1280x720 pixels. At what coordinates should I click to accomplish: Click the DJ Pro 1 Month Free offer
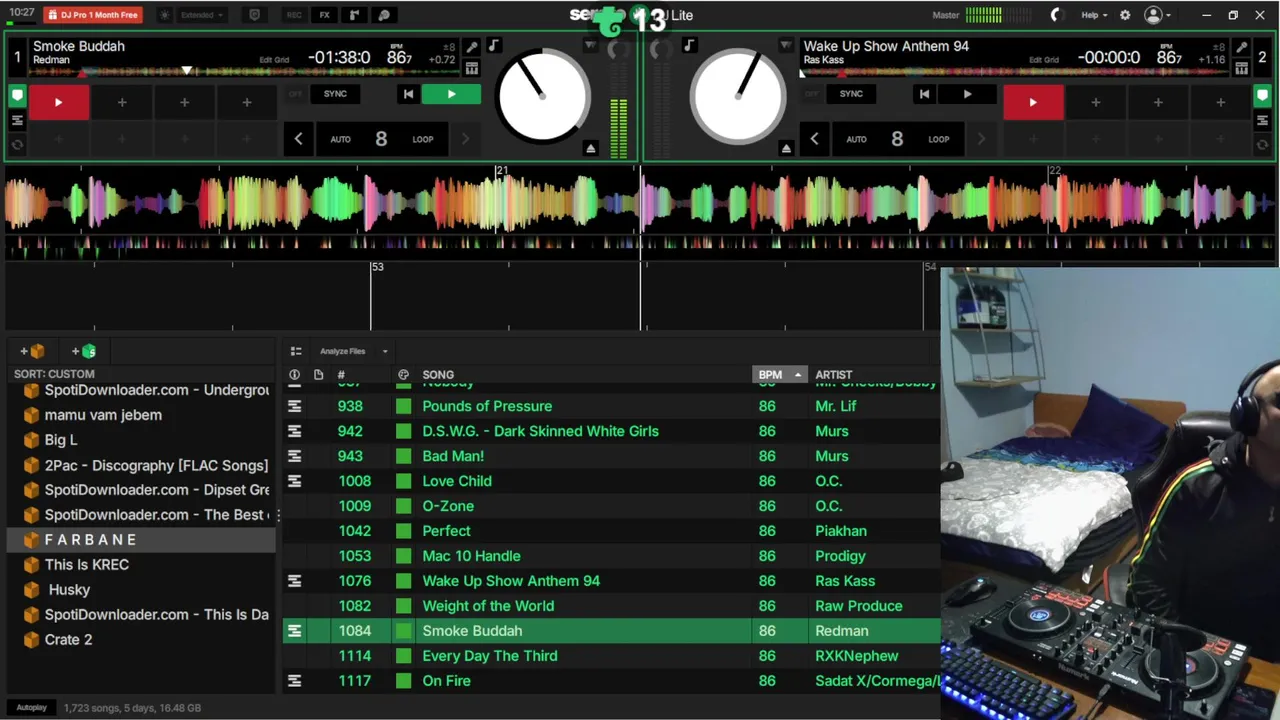click(93, 15)
